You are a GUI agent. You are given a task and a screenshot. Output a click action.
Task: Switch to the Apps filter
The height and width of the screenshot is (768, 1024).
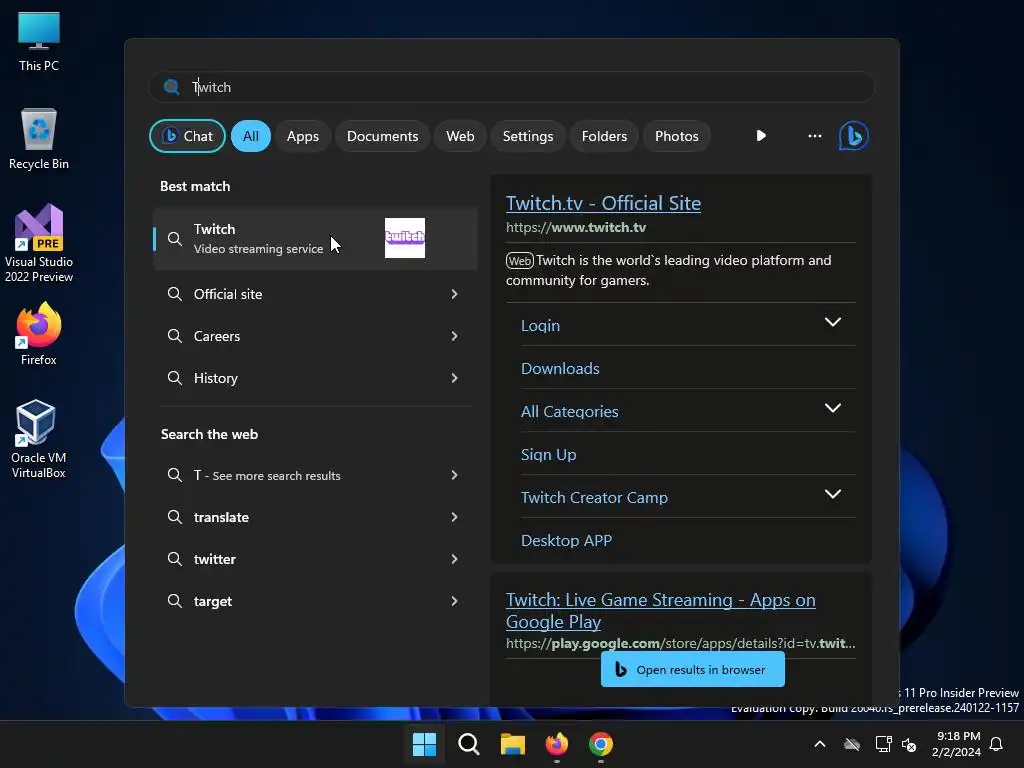302,136
